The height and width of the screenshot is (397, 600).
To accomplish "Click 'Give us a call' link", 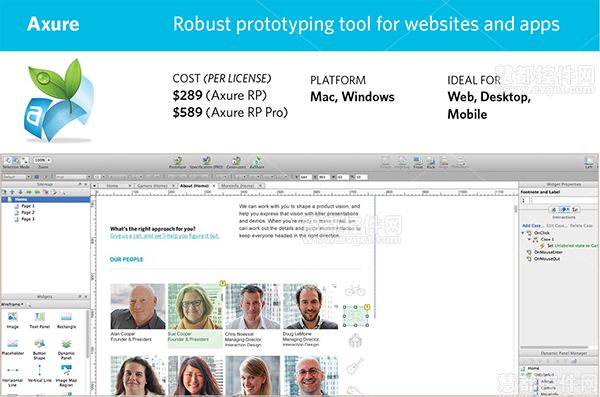I will coord(165,236).
